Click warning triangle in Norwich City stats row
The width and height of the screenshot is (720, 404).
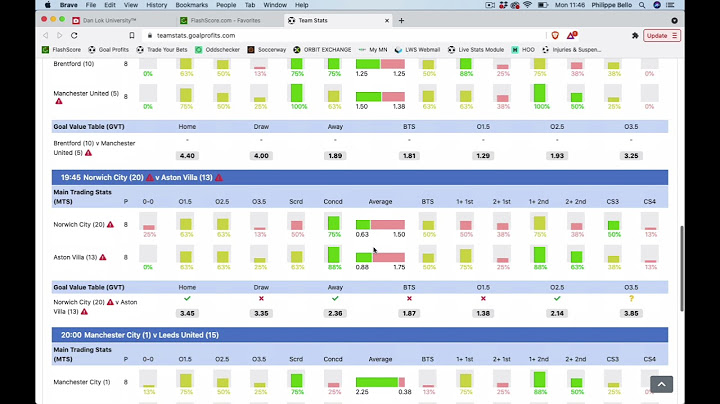(110, 224)
